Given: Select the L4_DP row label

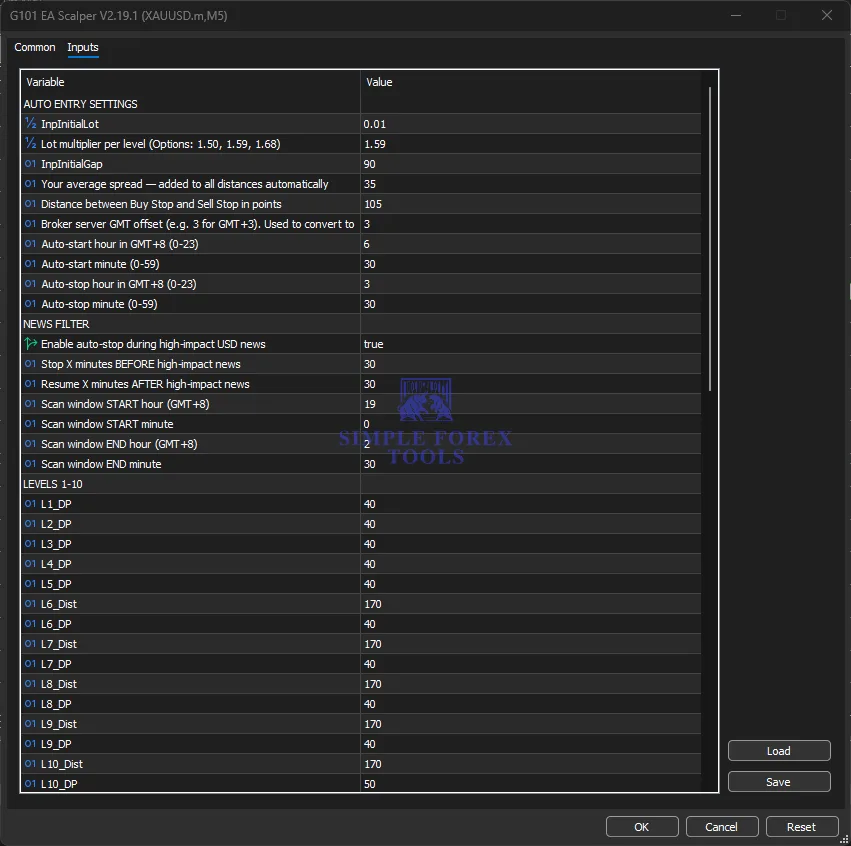Looking at the screenshot, I should coord(56,564).
